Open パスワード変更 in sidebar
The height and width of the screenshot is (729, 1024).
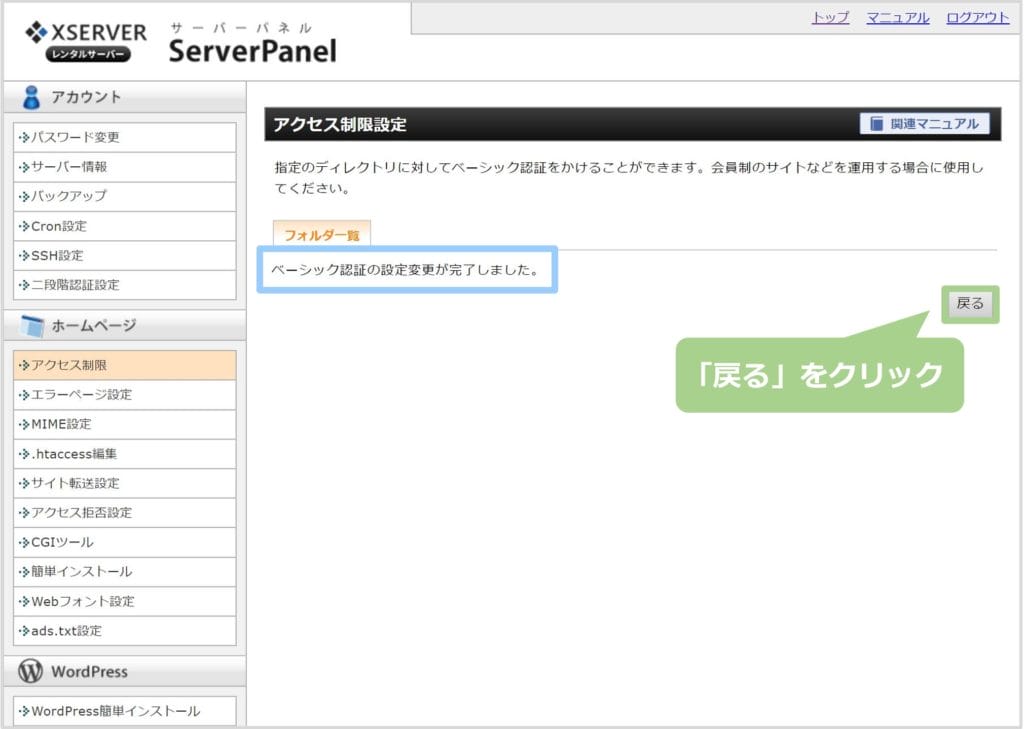(76, 138)
